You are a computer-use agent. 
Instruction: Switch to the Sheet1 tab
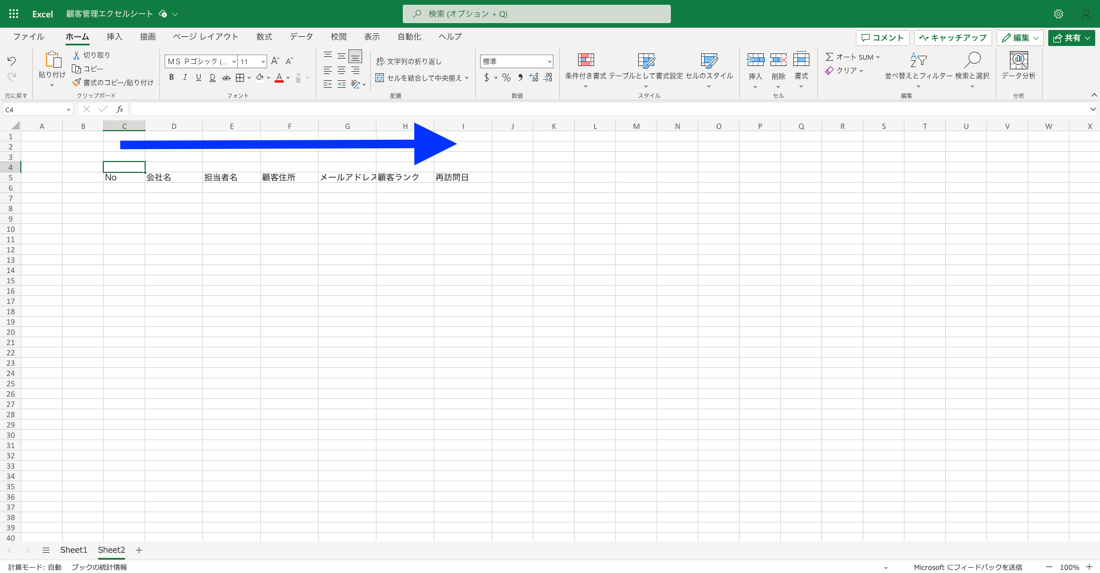(x=74, y=550)
